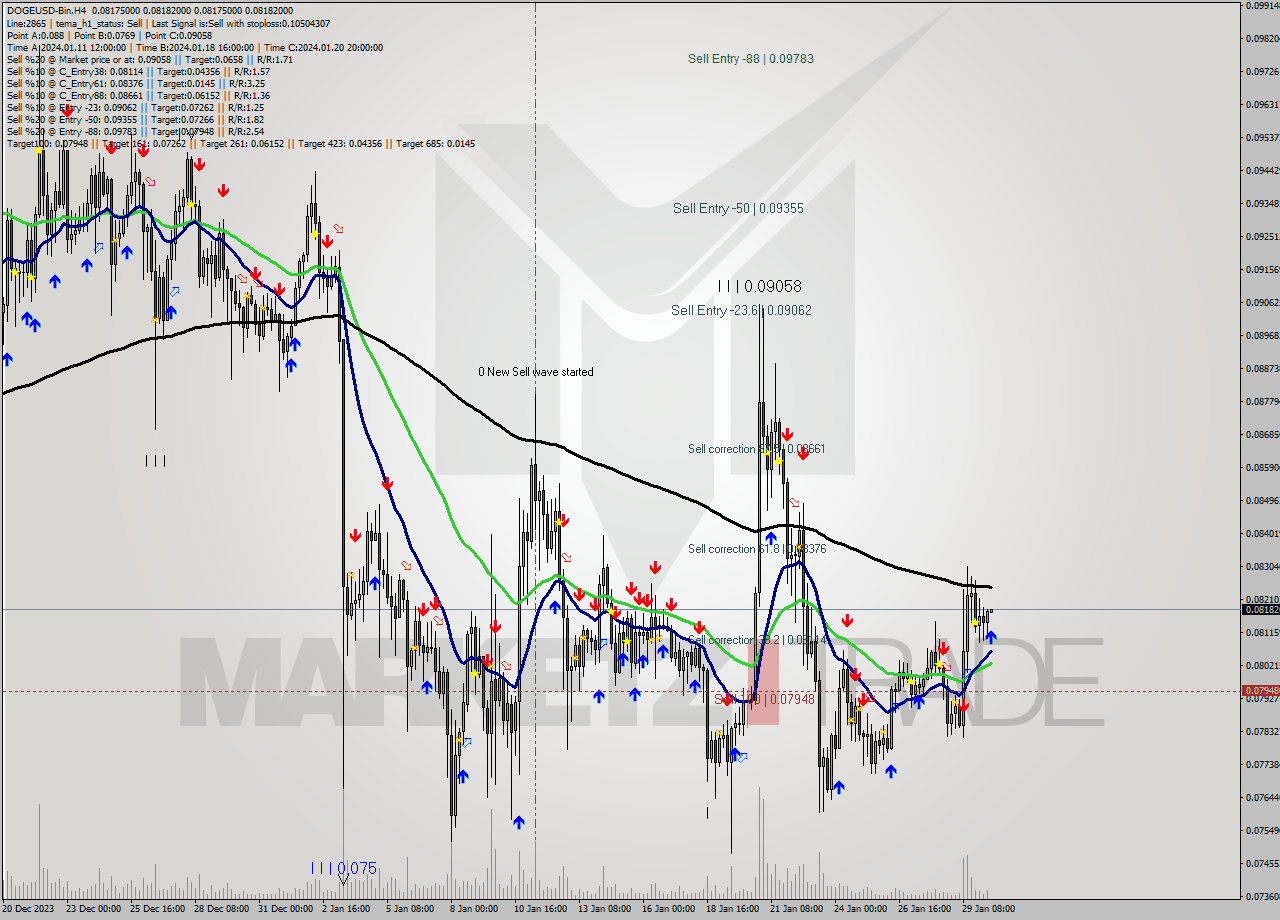Click the 0.07455 price axis label
This screenshot has height=920, width=1280.
(1263, 863)
